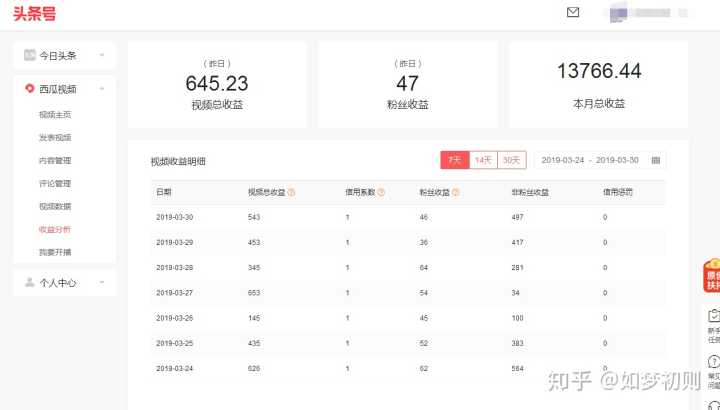Click the 47 粉丝收益 card
720x410 pixels.
pos(408,85)
